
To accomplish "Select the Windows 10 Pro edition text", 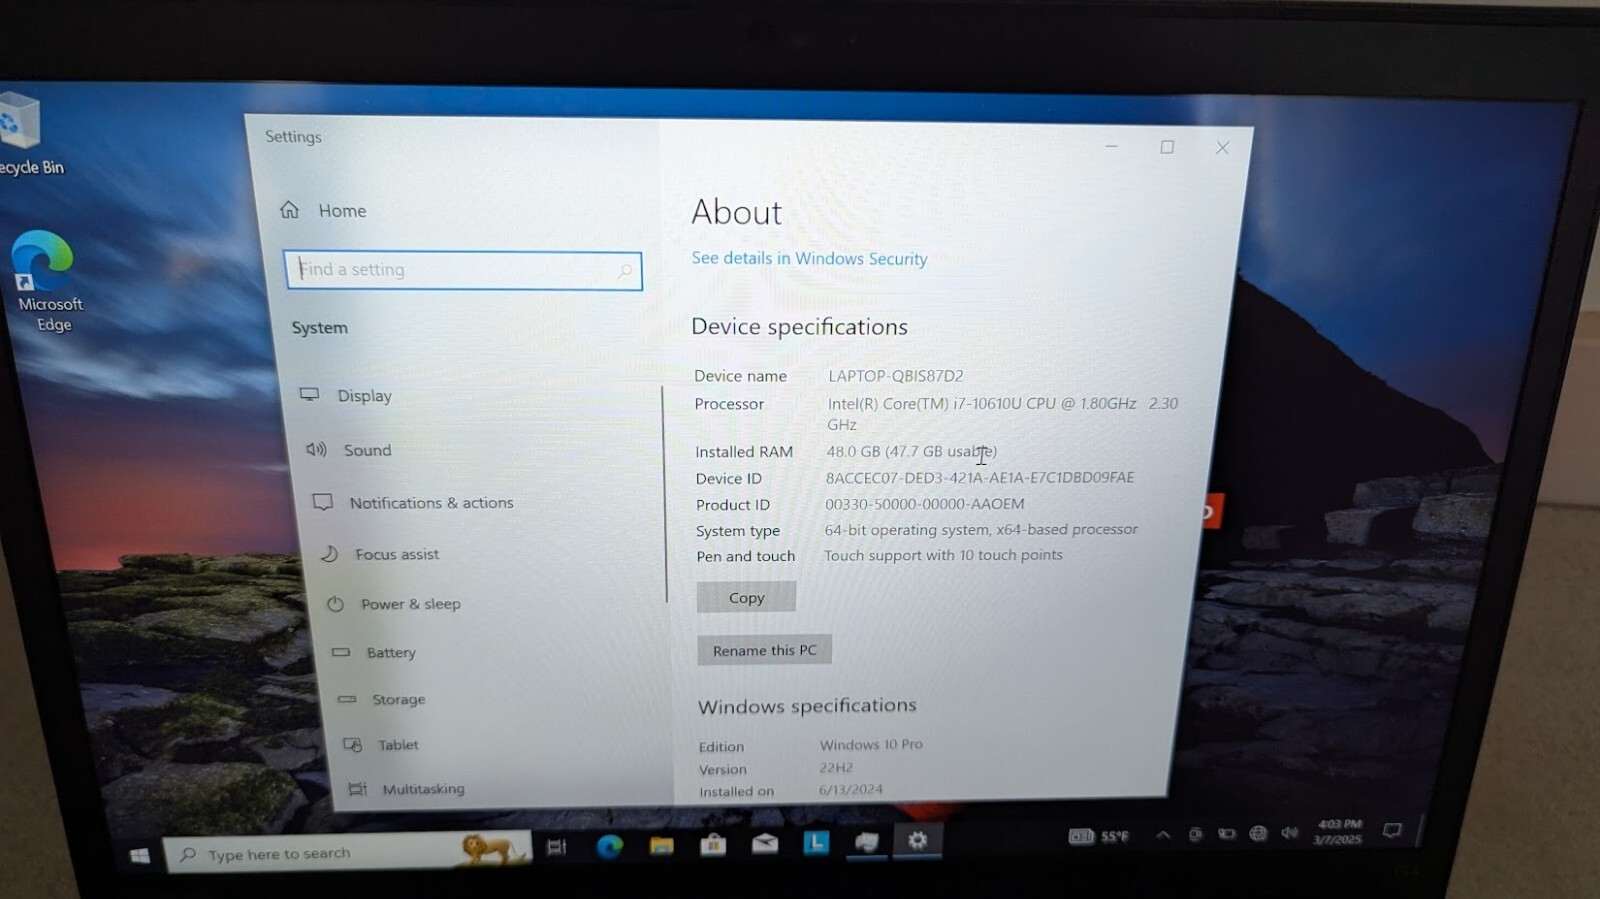I will pyautogui.click(x=871, y=745).
